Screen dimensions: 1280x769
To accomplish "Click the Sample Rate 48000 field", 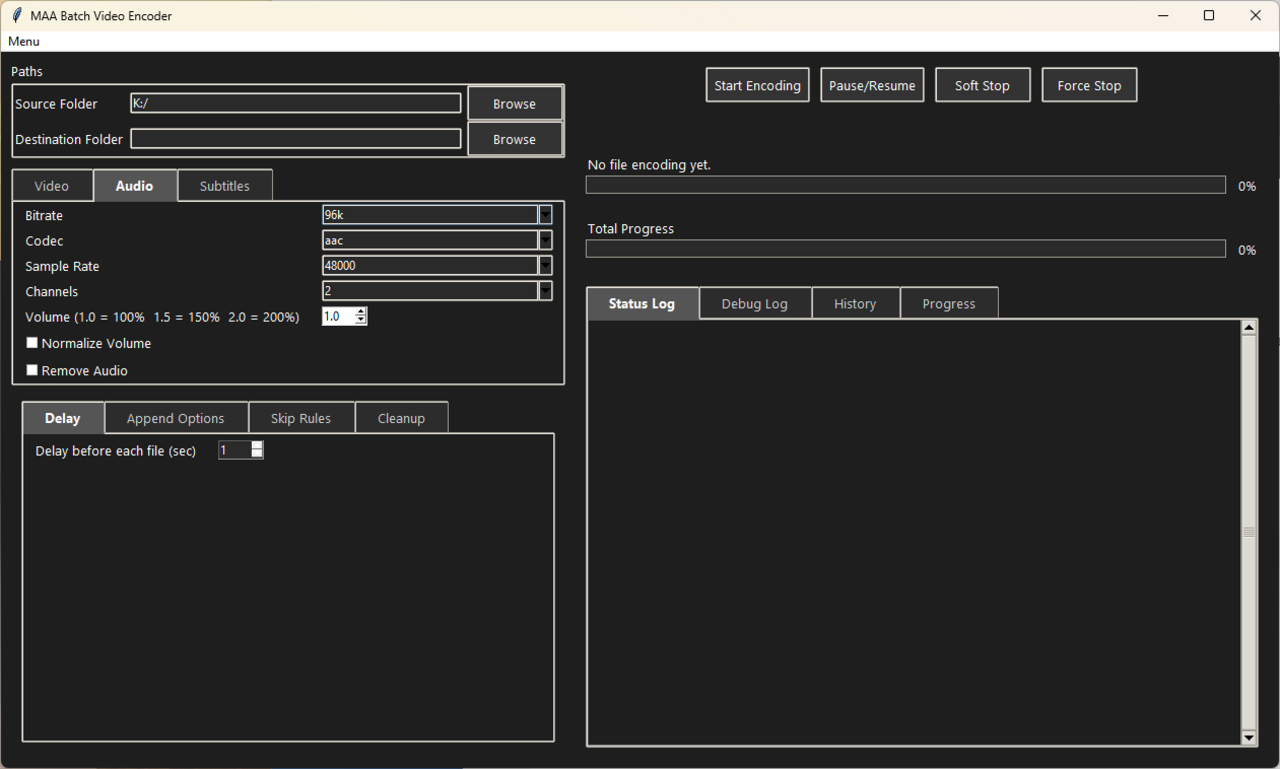I will 430,265.
